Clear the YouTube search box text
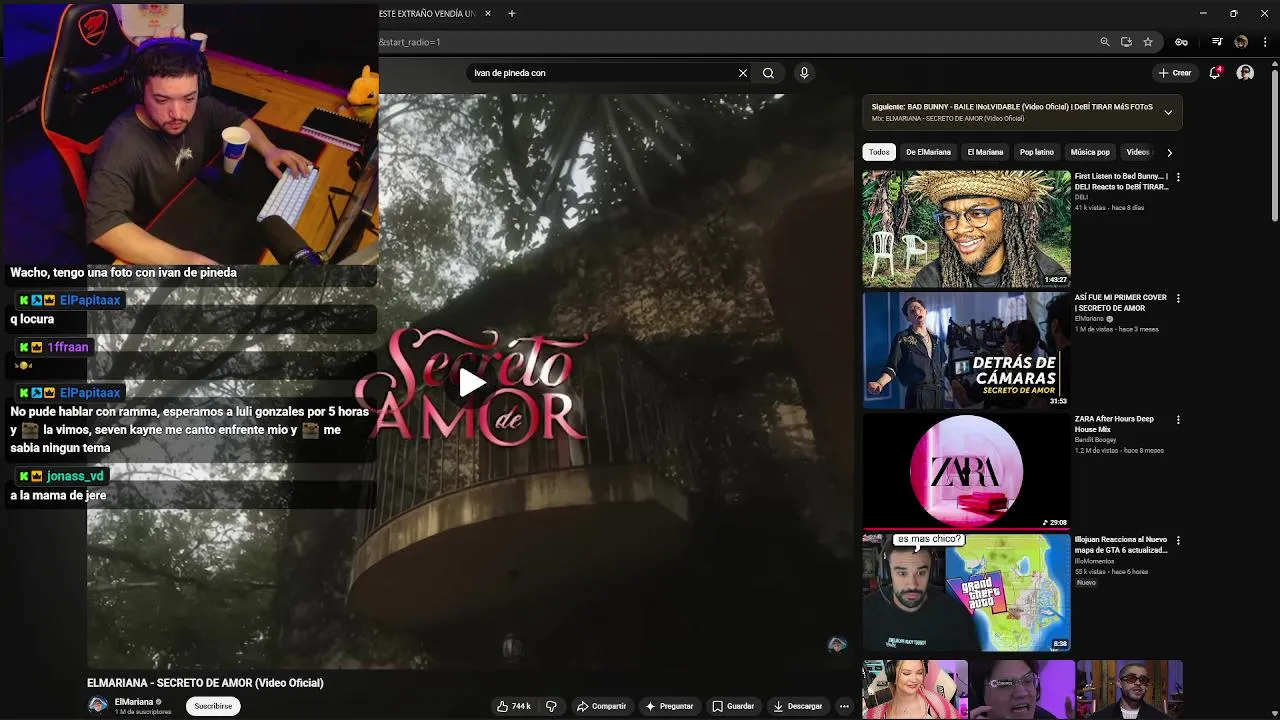 (x=743, y=73)
